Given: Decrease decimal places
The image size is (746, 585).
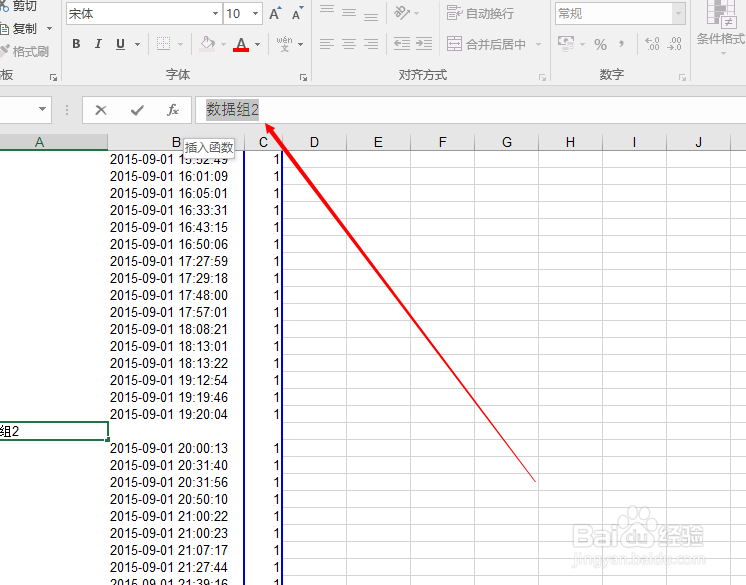Looking at the screenshot, I should 675,44.
